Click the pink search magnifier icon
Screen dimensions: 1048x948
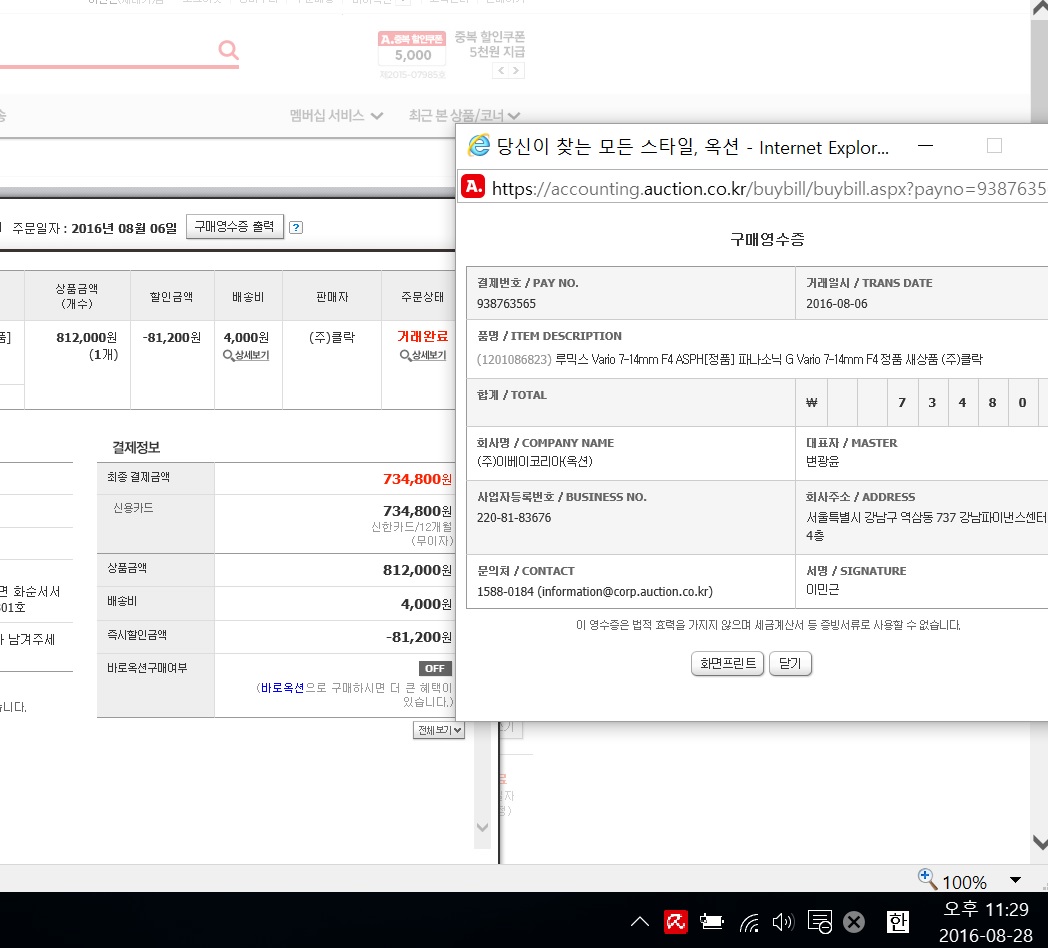click(x=229, y=50)
